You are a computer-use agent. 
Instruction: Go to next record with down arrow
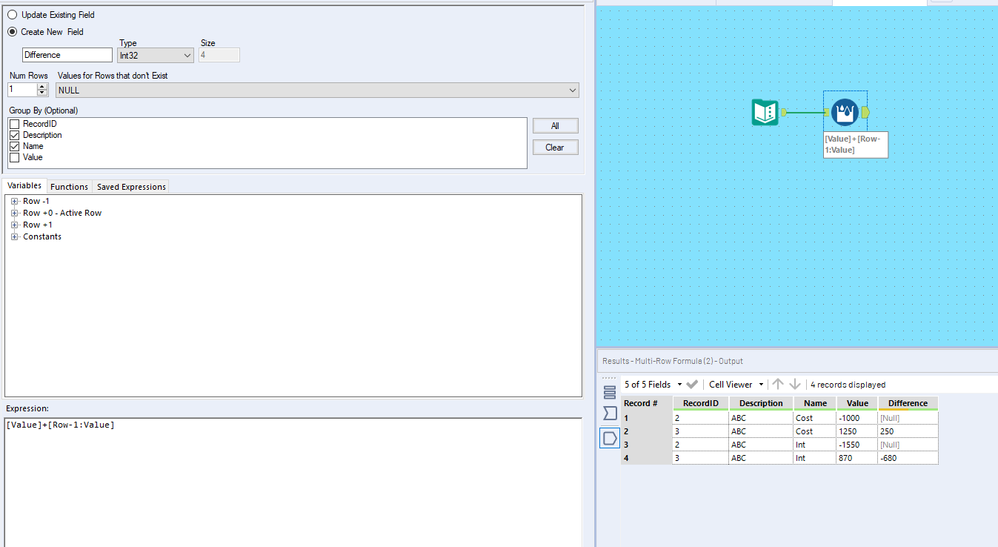(795, 384)
